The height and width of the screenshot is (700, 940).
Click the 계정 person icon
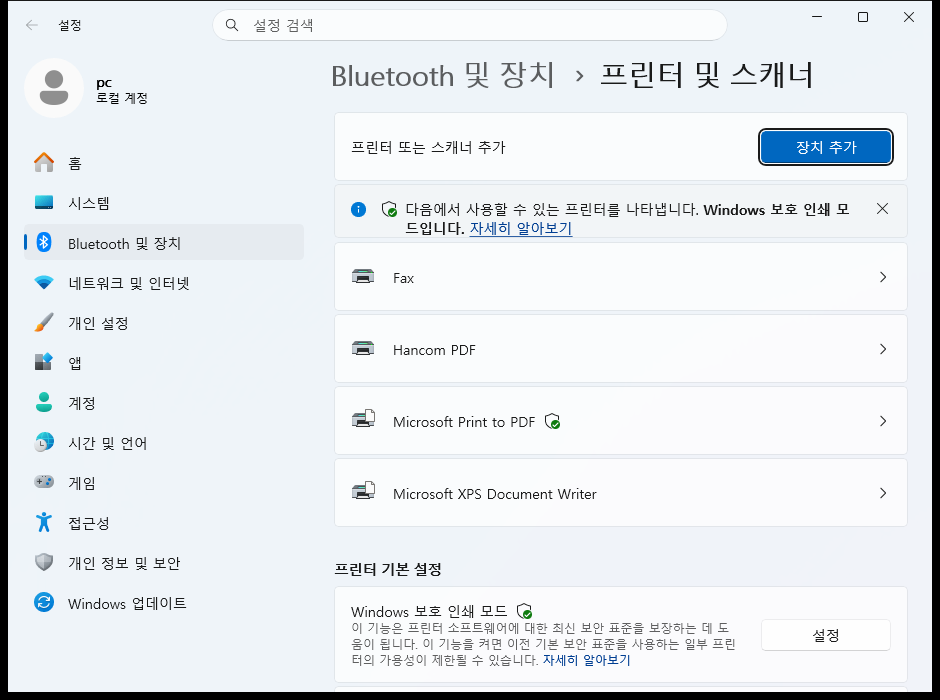coord(44,402)
